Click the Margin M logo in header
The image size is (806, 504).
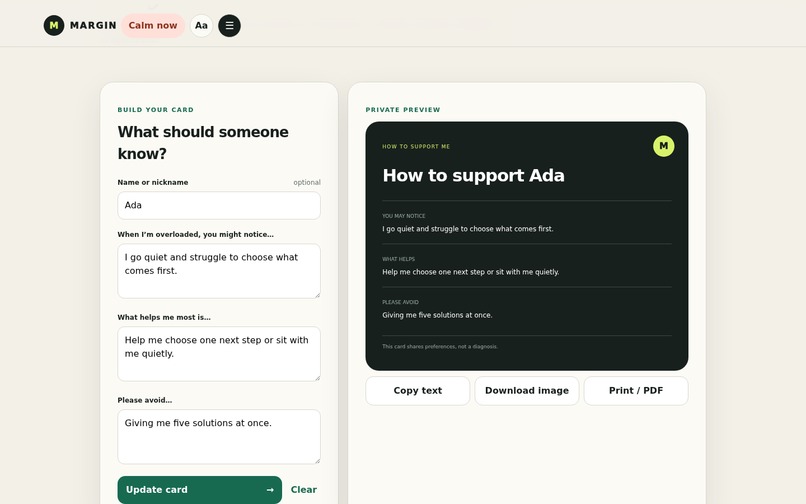pos(54,25)
